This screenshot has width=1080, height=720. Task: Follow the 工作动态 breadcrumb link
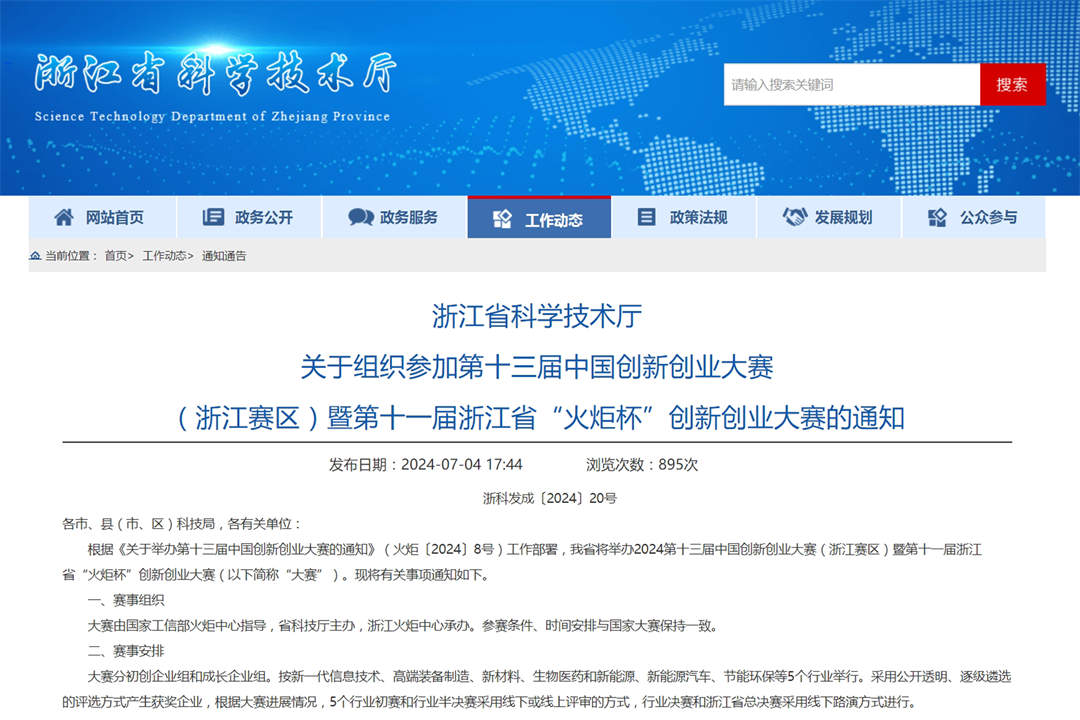tap(164, 256)
